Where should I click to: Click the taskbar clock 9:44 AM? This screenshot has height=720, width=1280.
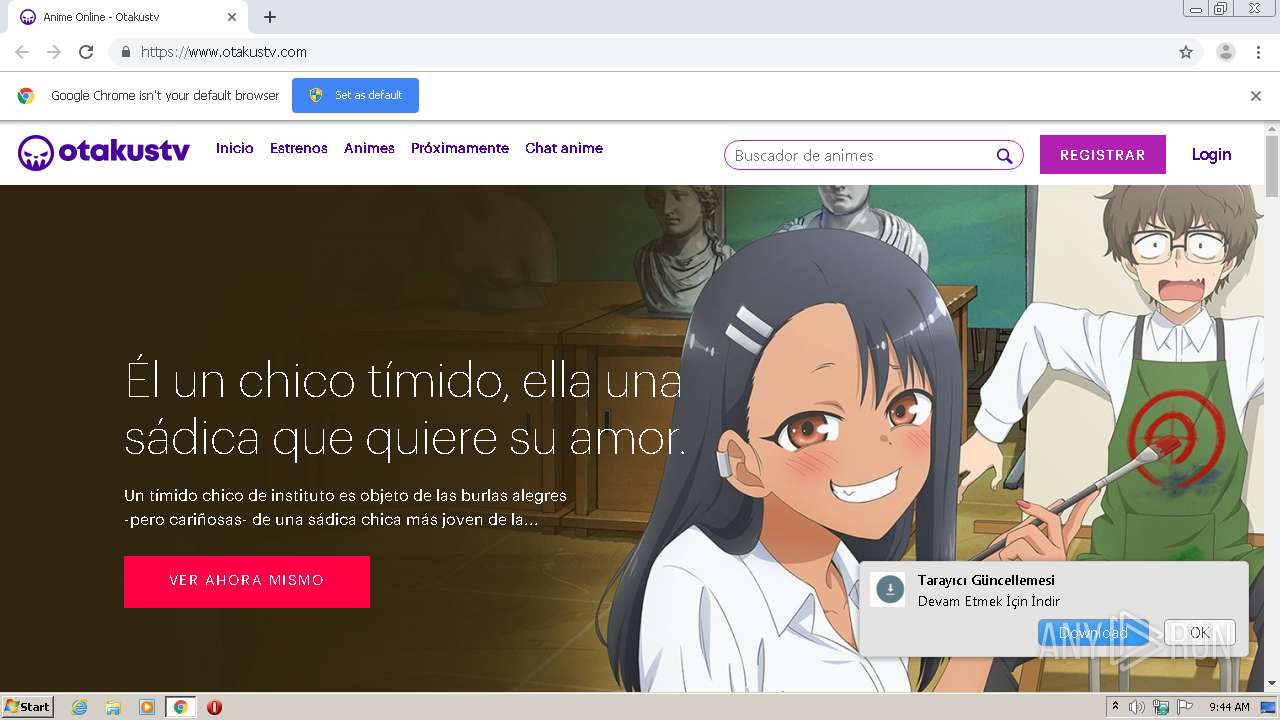[1229, 707]
